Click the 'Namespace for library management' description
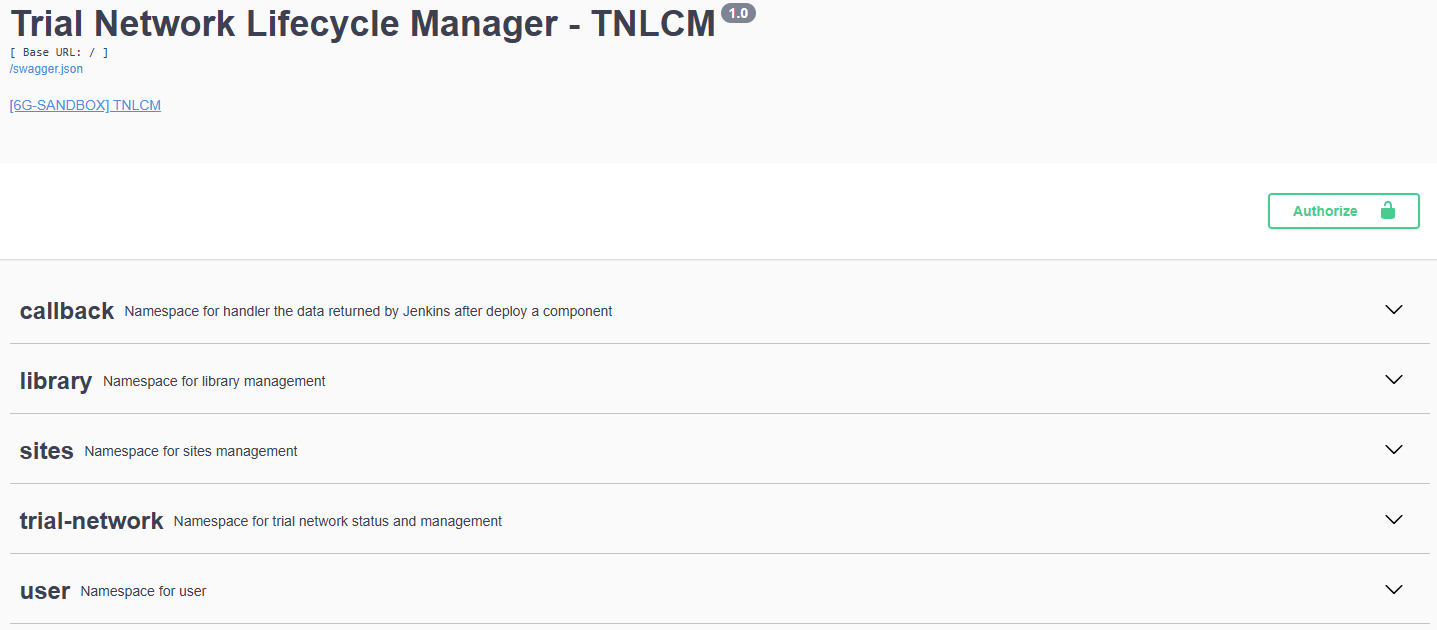Screen dimensions: 1437x630 click(x=214, y=381)
